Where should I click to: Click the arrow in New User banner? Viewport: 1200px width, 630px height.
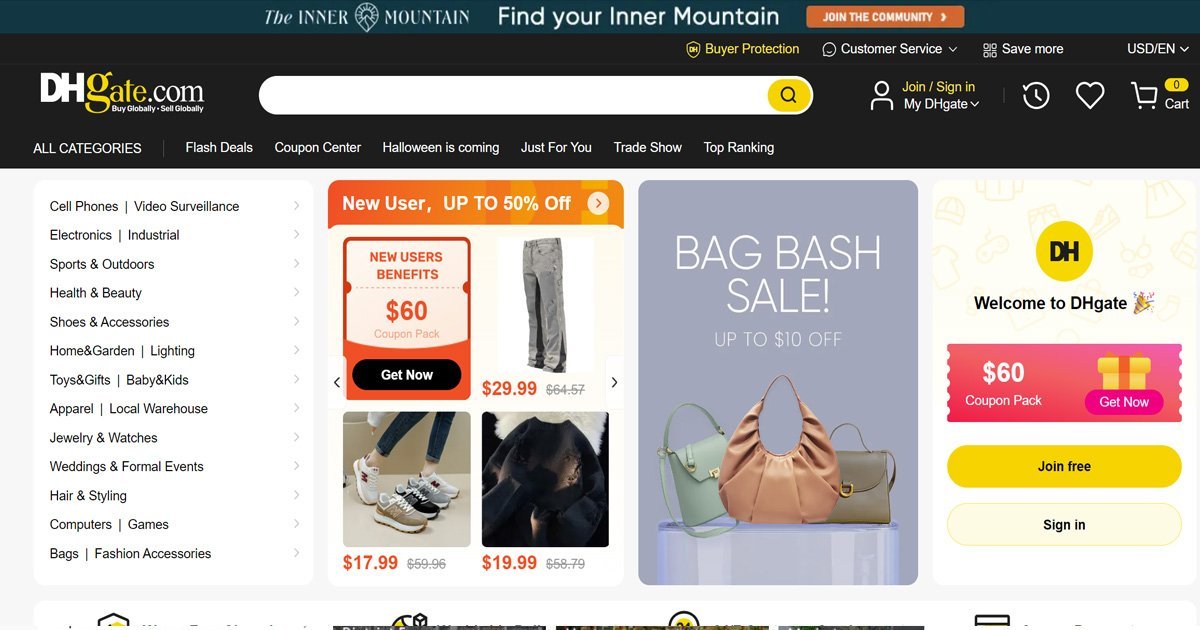click(598, 203)
